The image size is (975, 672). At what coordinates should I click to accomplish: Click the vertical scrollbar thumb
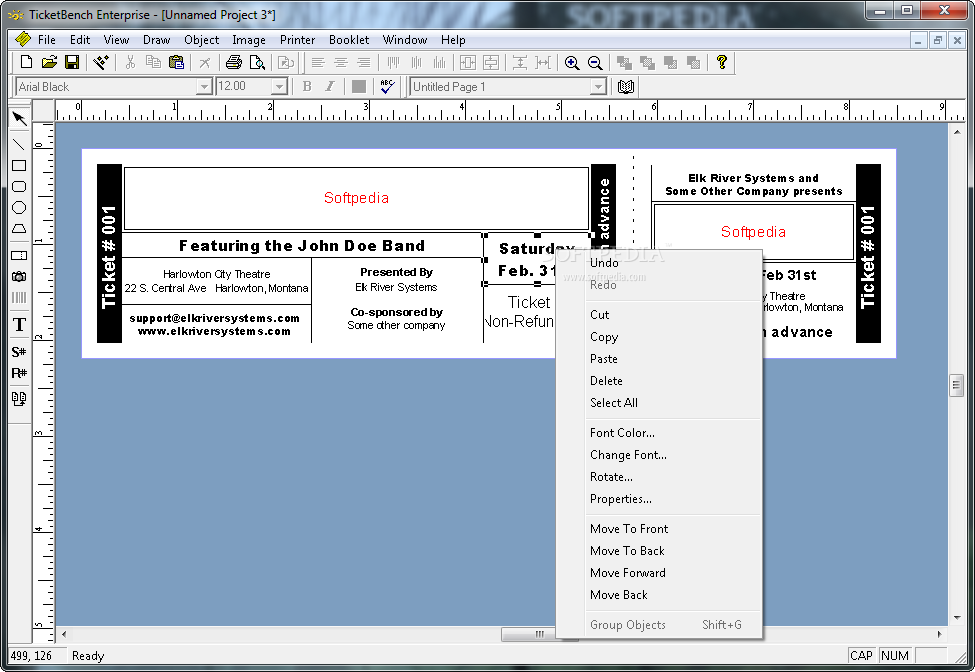957,385
